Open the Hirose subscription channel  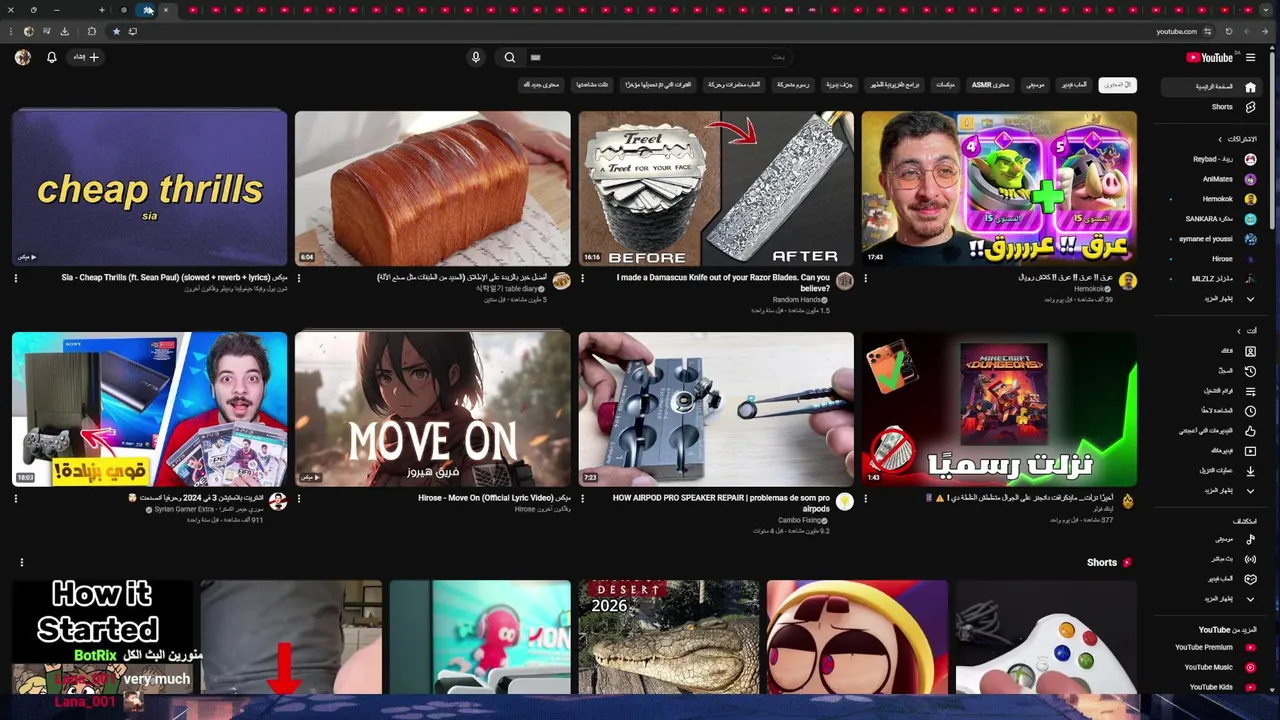click(x=1213, y=259)
